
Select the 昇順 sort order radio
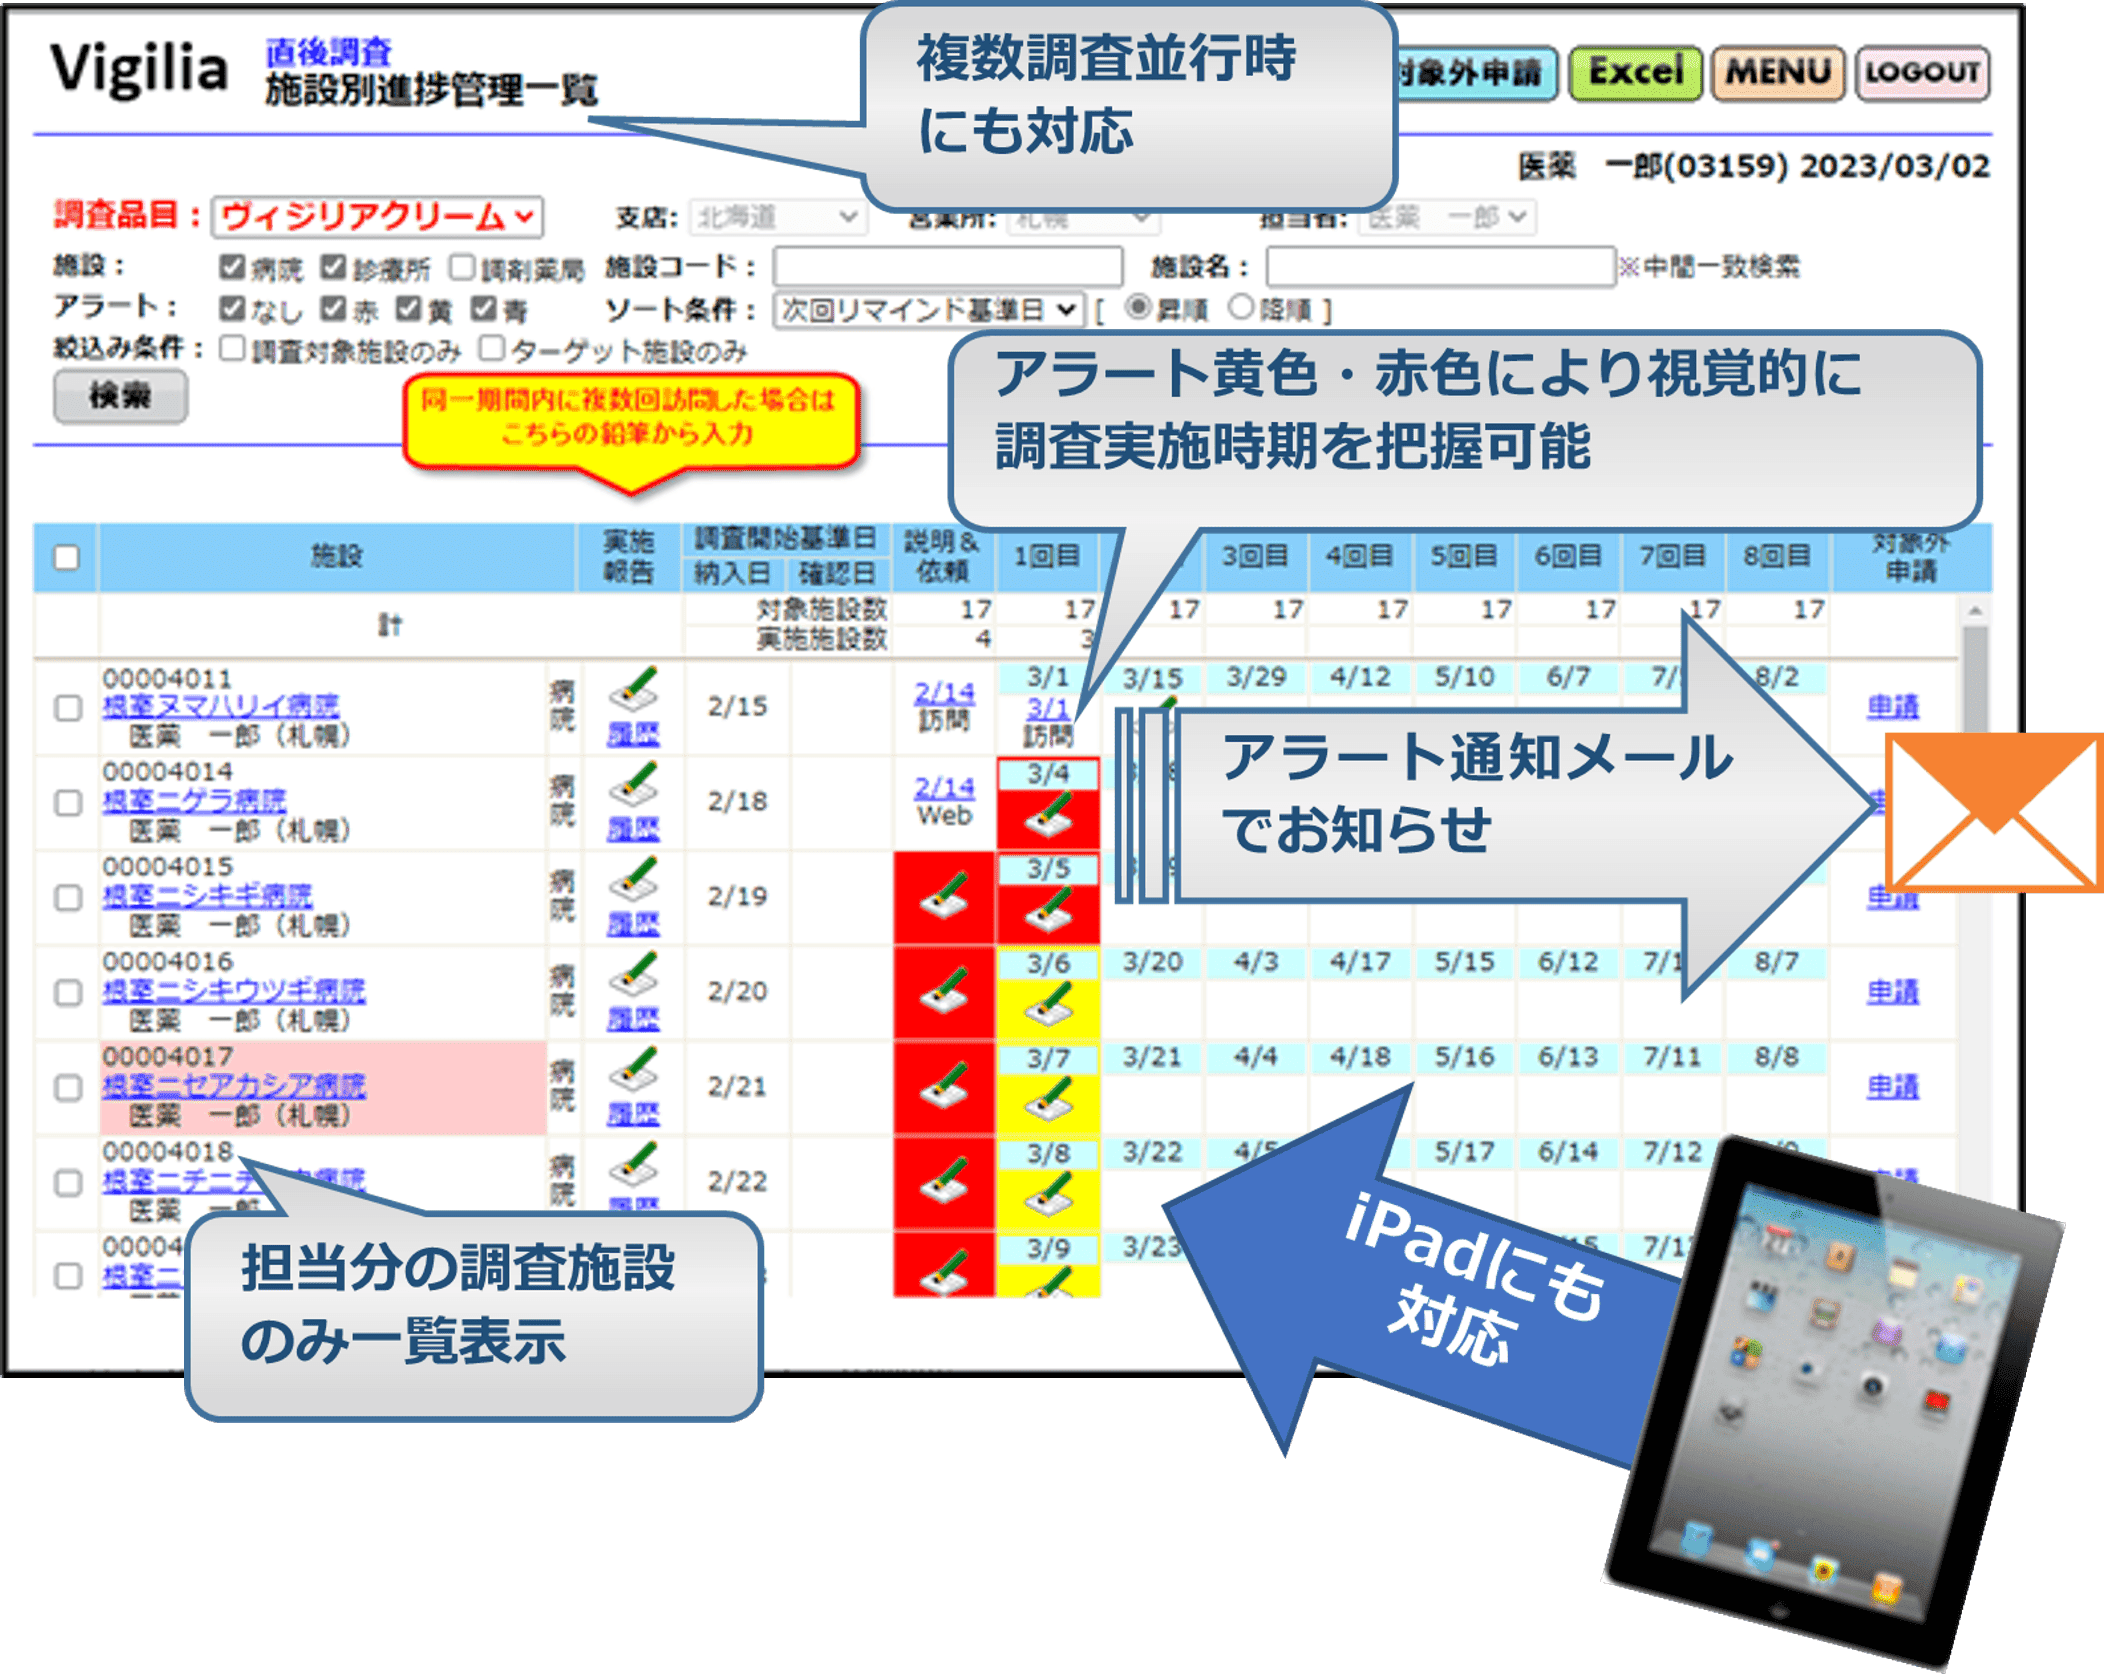coord(1137,308)
